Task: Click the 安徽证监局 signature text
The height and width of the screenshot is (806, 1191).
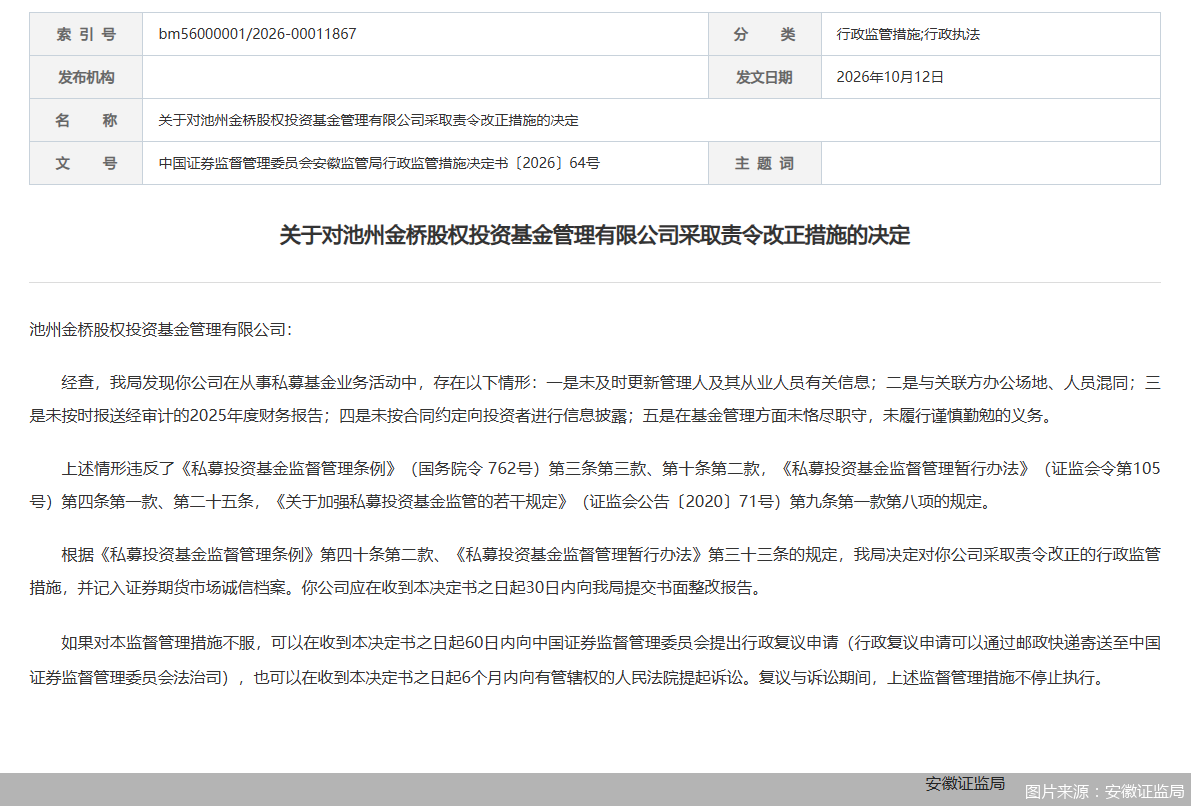Action: pyautogui.click(x=965, y=783)
